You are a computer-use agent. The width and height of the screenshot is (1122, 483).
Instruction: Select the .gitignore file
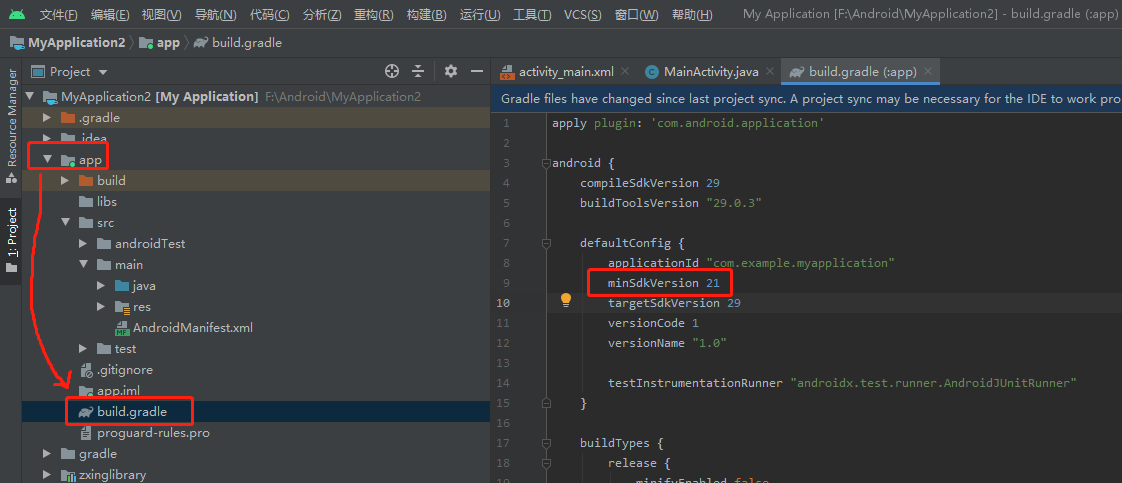click(x=115, y=370)
